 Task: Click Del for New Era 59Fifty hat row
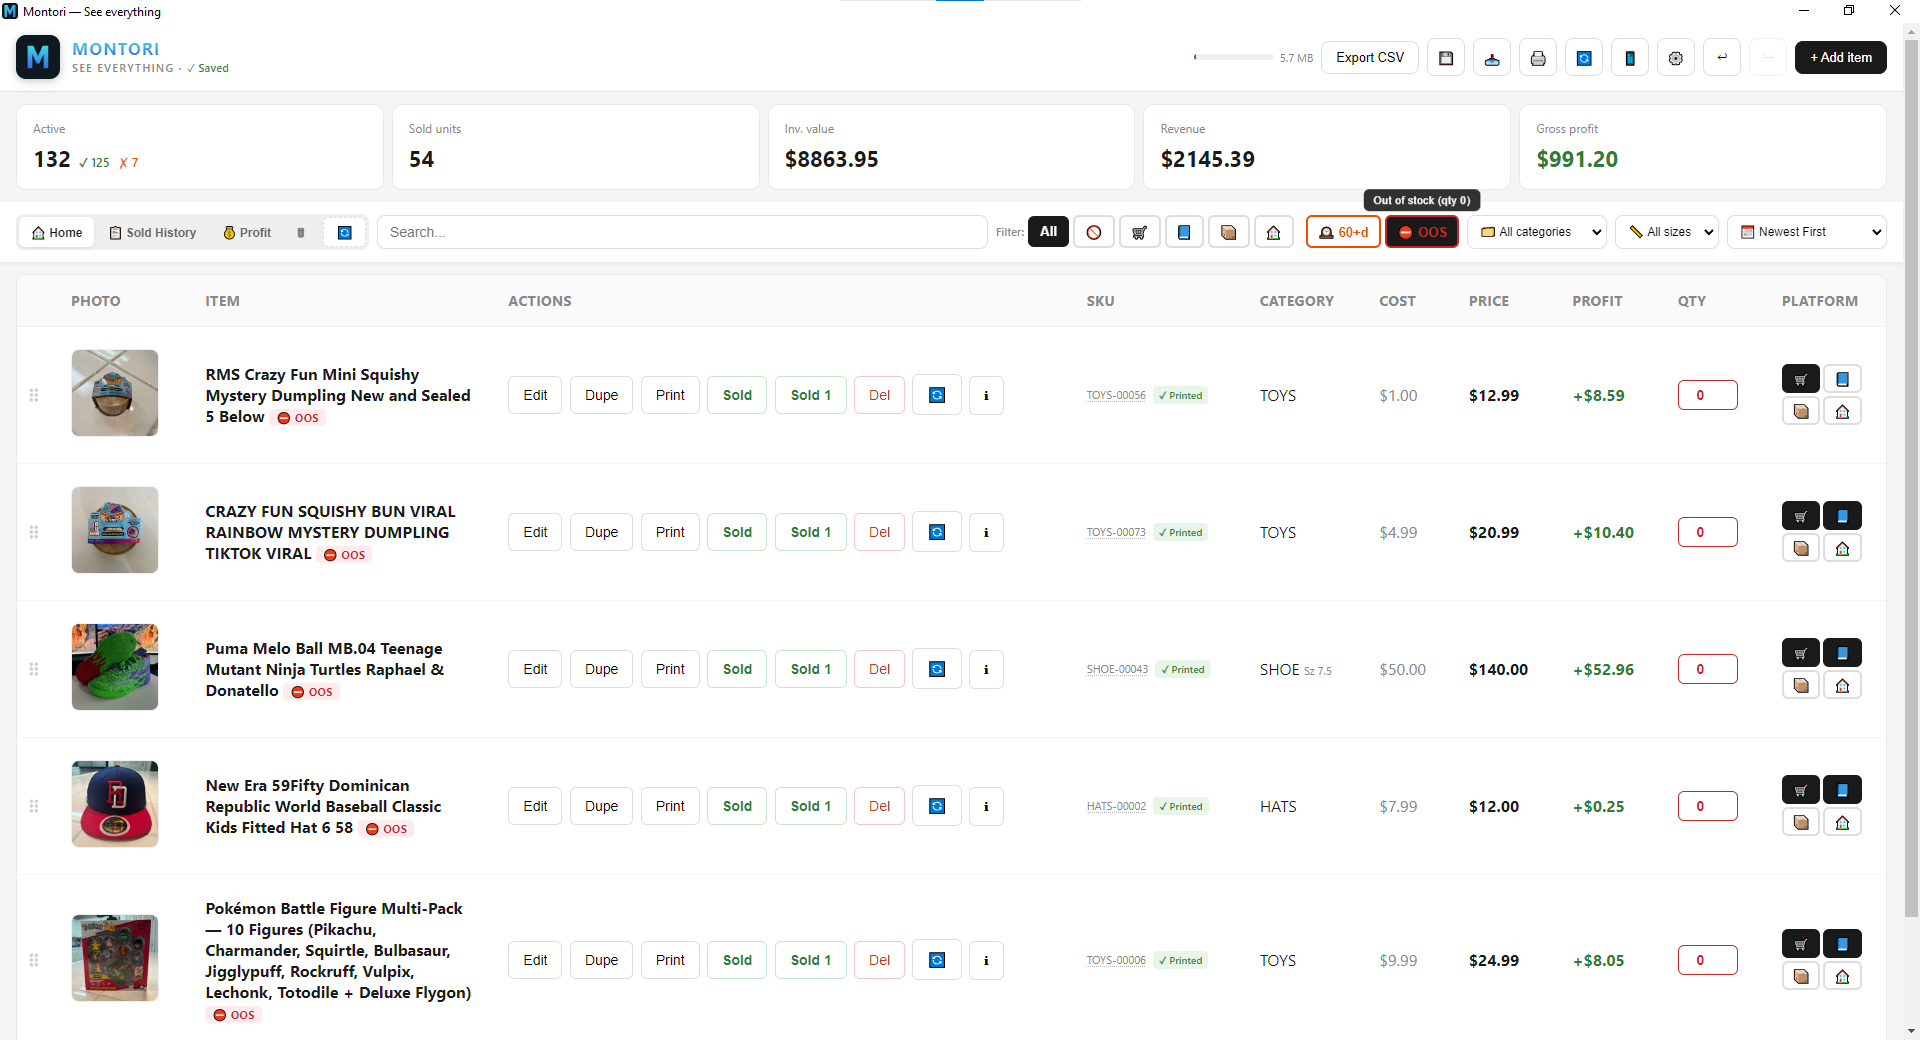[x=879, y=806]
